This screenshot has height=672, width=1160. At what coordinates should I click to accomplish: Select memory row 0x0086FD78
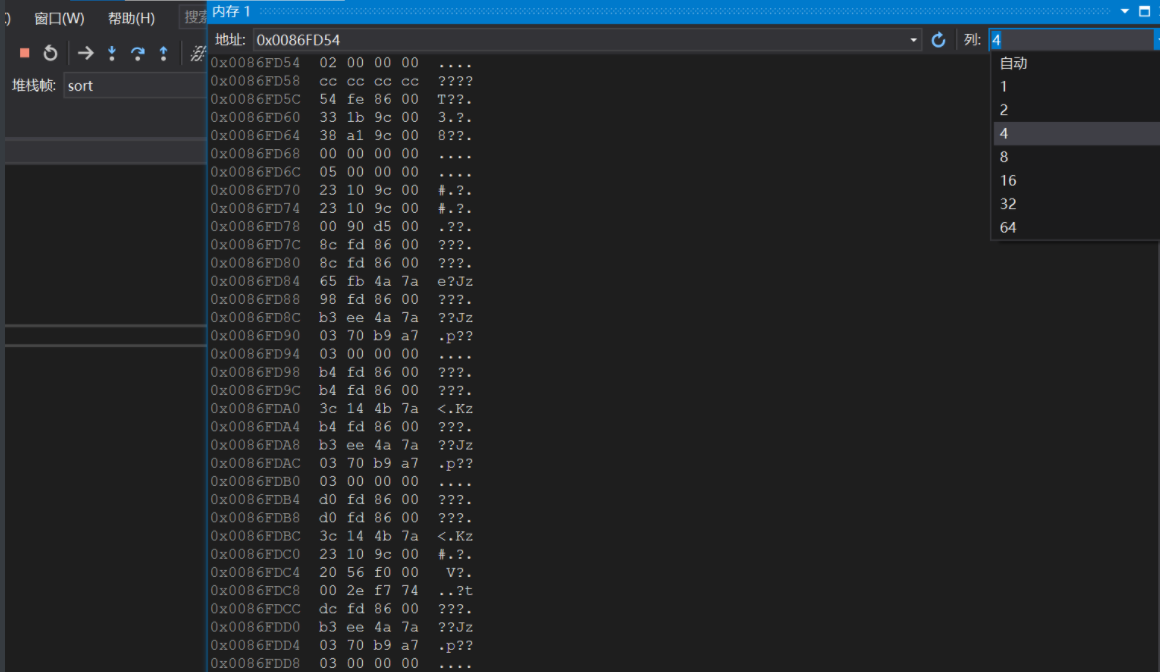click(341, 226)
